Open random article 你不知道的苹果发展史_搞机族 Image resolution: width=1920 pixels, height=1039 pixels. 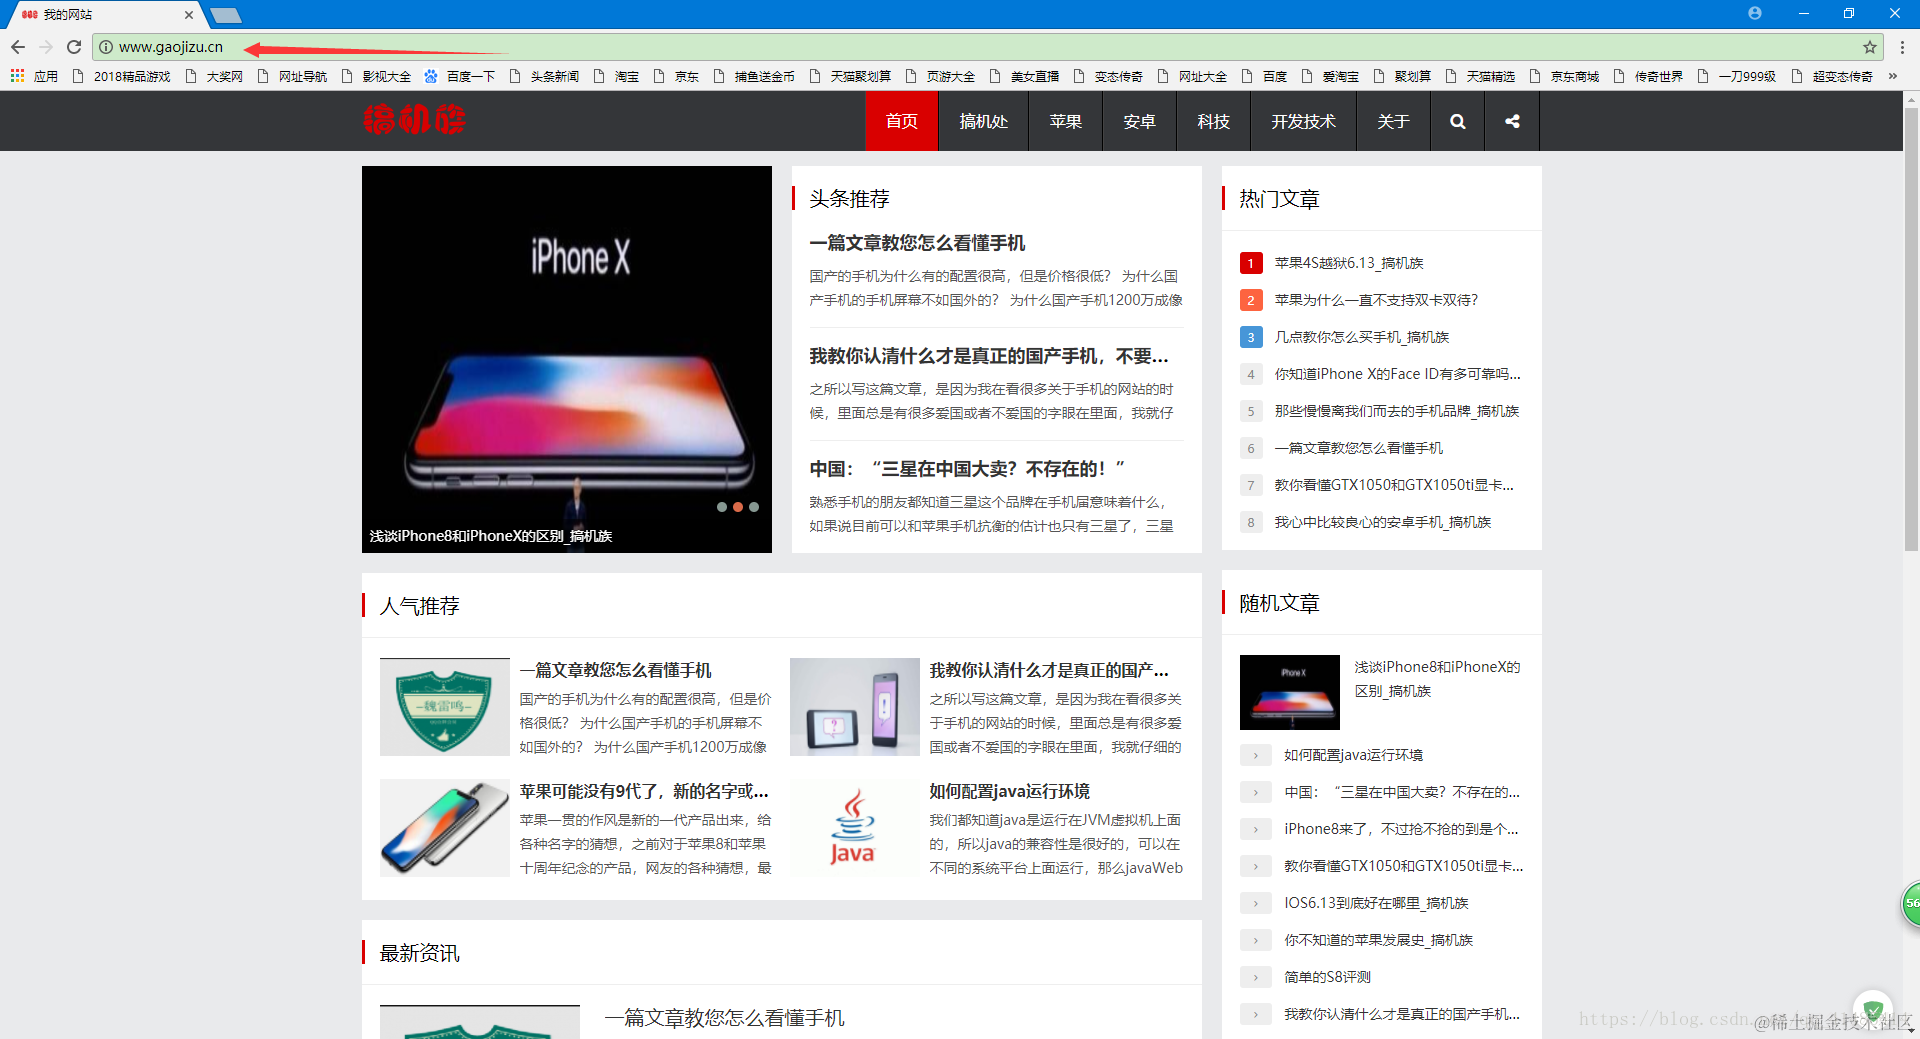(1379, 940)
